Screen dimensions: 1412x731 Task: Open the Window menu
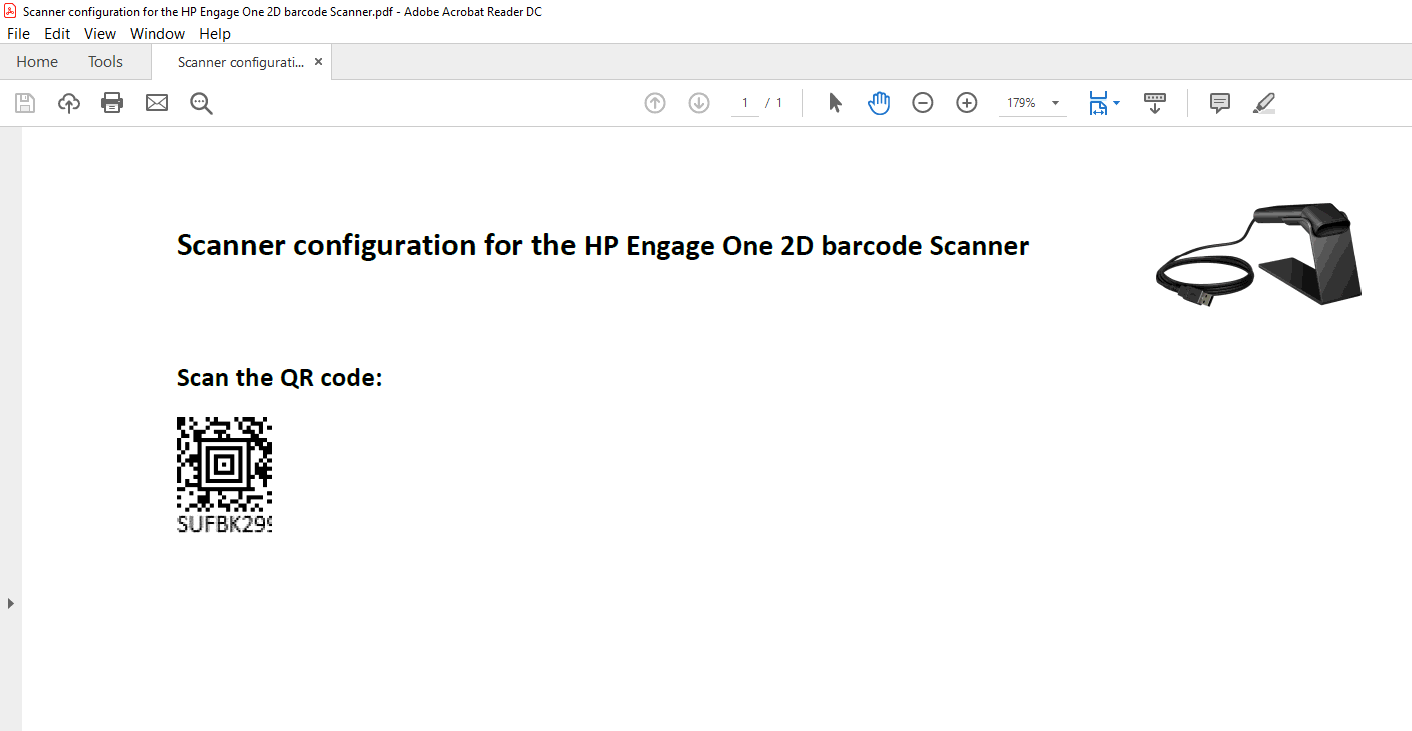pyautogui.click(x=157, y=33)
